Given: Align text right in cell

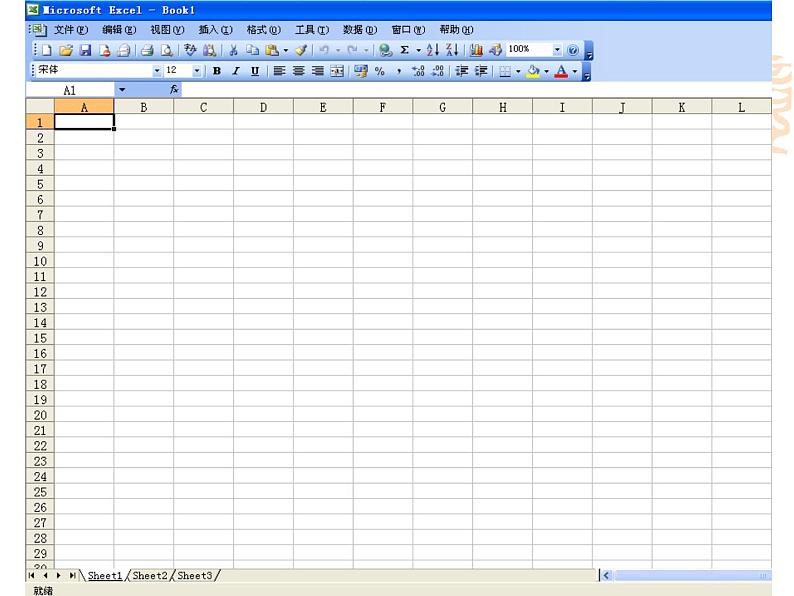Looking at the screenshot, I should [318, 71].
